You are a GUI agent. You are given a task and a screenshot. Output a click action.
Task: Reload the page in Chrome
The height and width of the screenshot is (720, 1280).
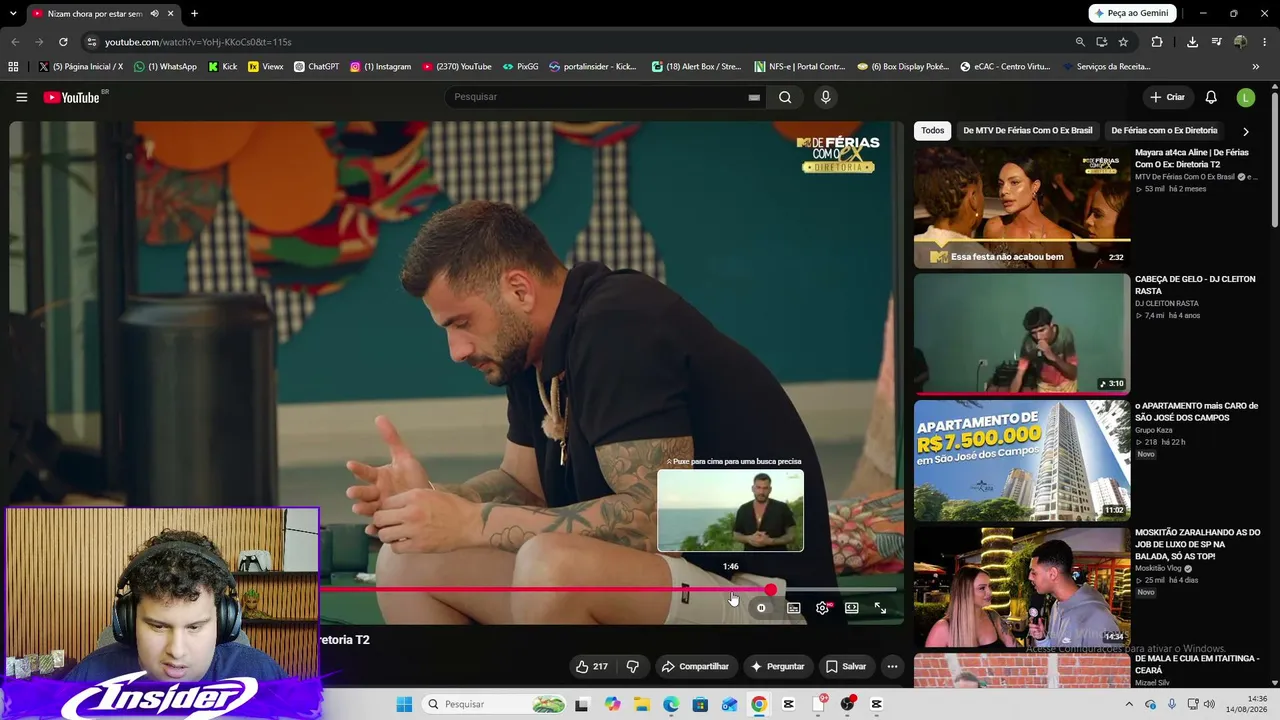[x=63, y=42]
